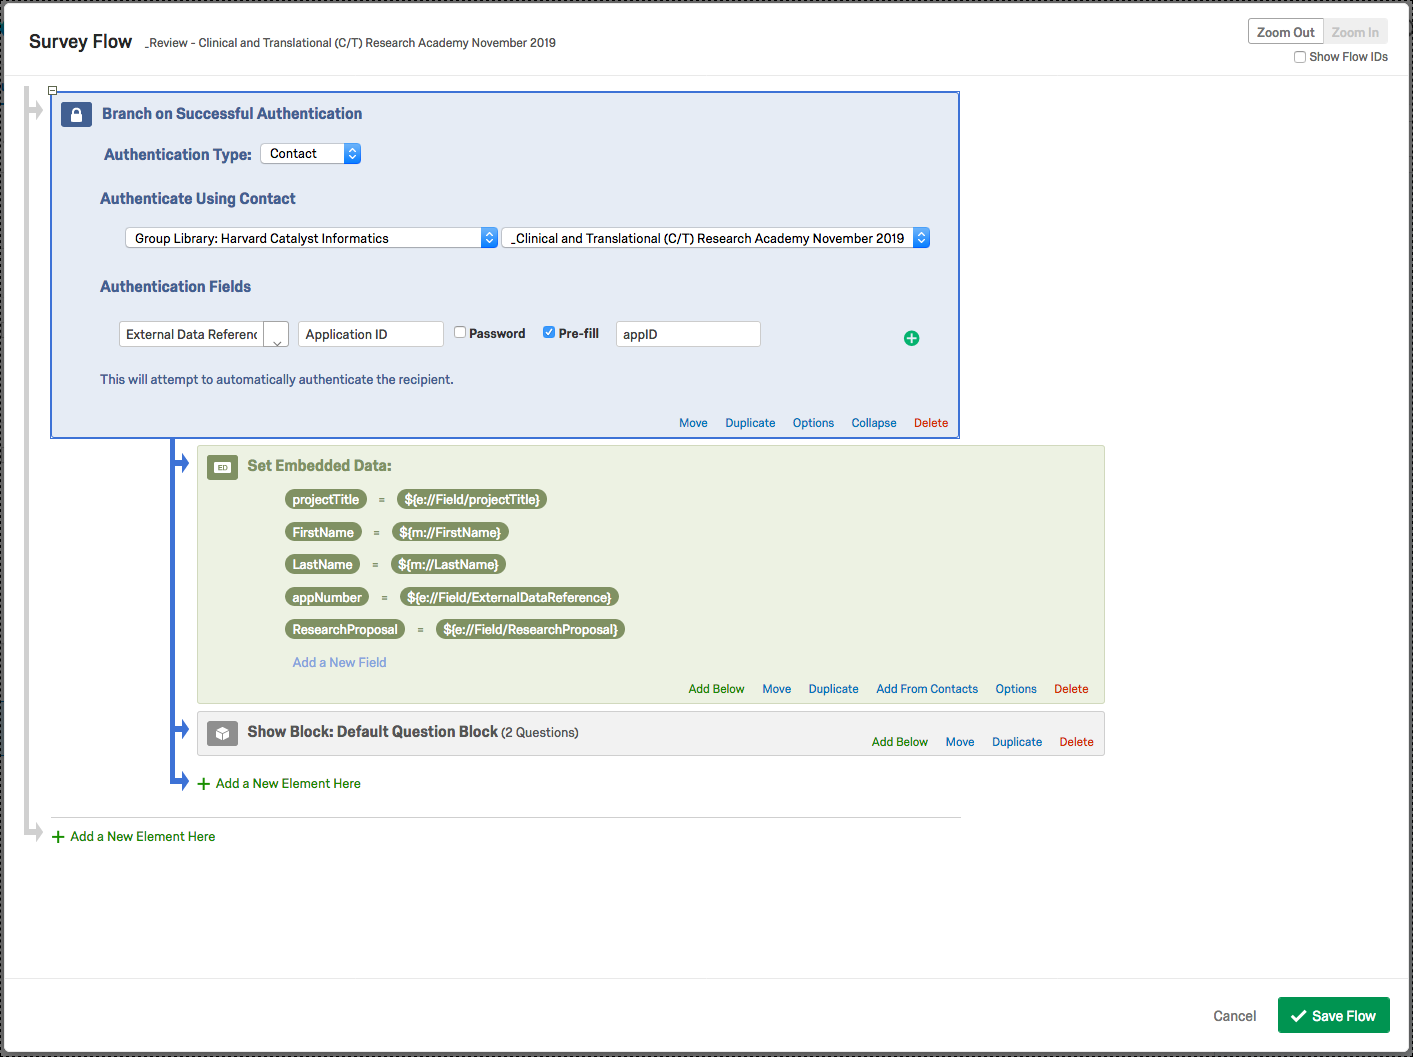The height and width of the screenshot is (1057, 1413).
Task: Click Duplicate on Show Block element
Action: (x=1017, y=742)
